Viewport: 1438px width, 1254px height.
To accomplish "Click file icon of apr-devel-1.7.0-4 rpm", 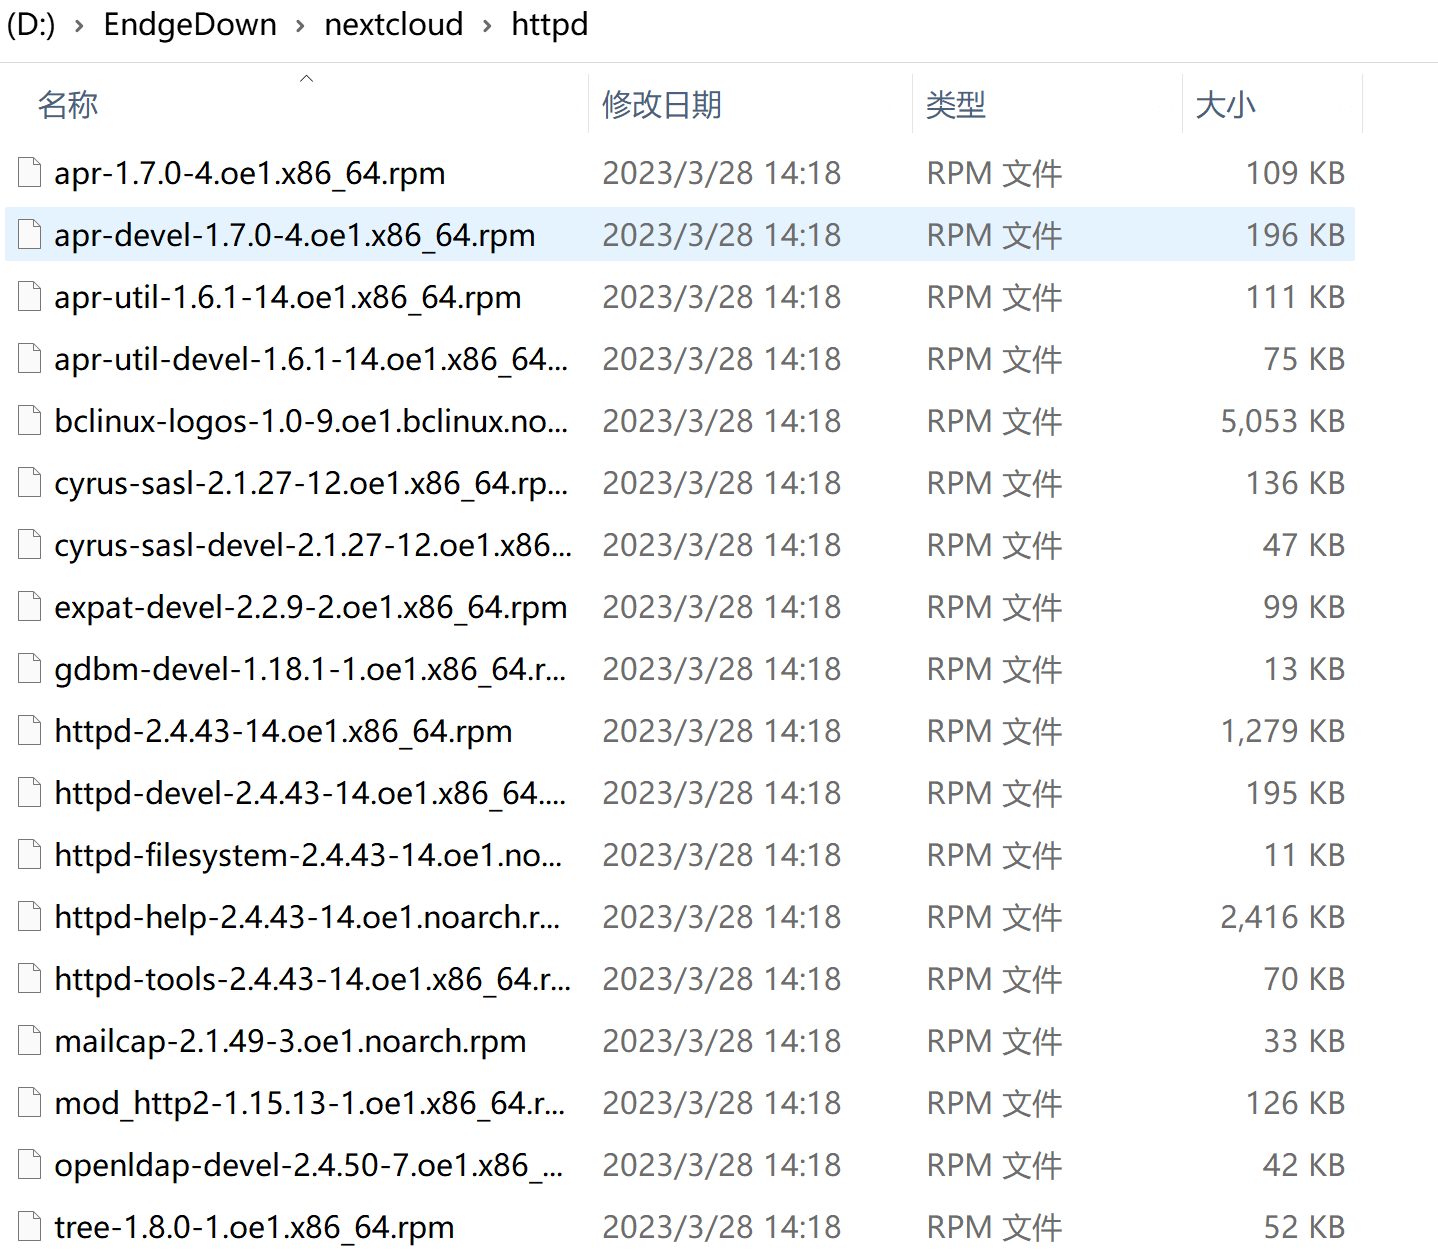I will click(x=30, y=235).
